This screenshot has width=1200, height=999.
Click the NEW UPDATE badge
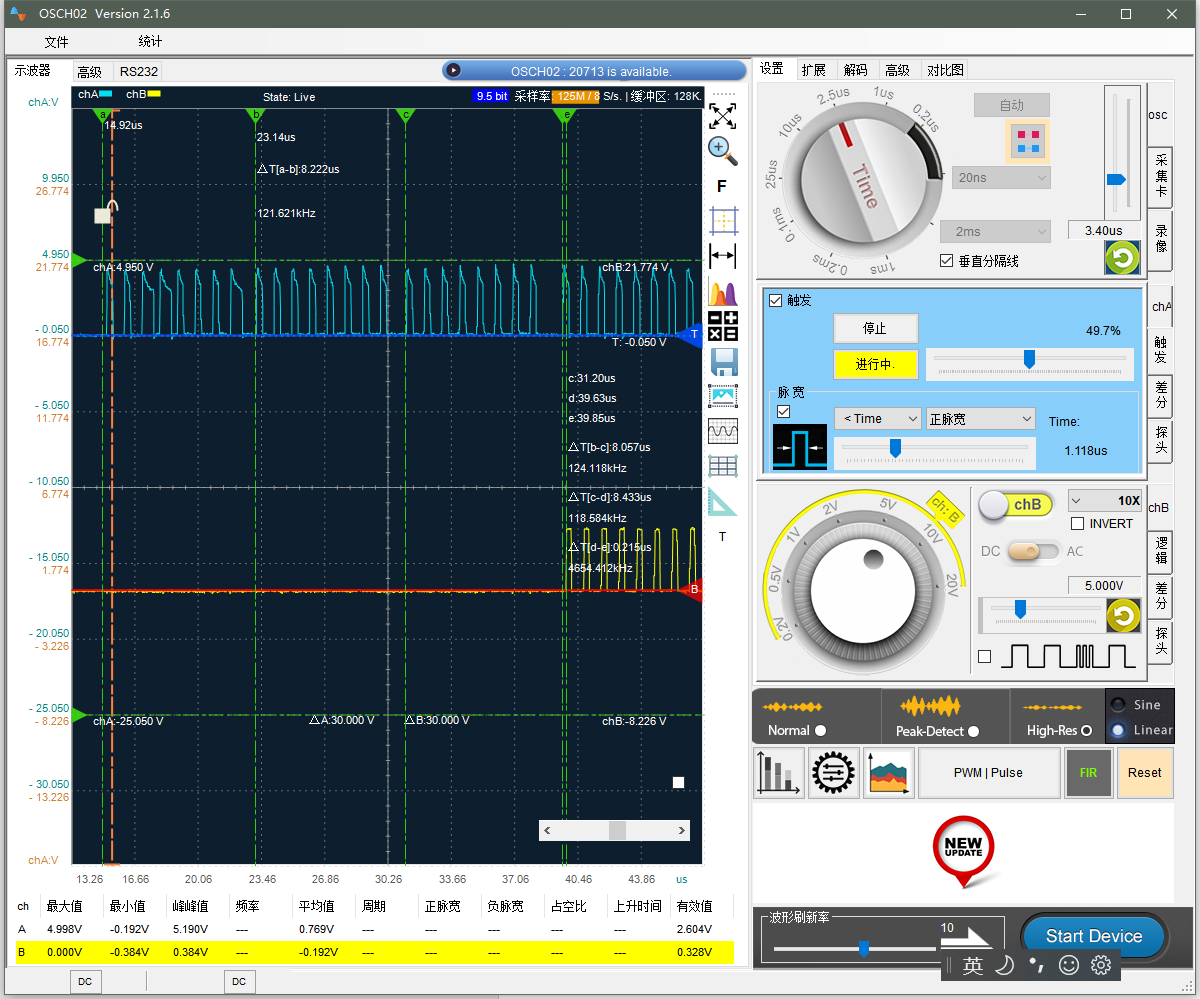click(x=964, y=849)
